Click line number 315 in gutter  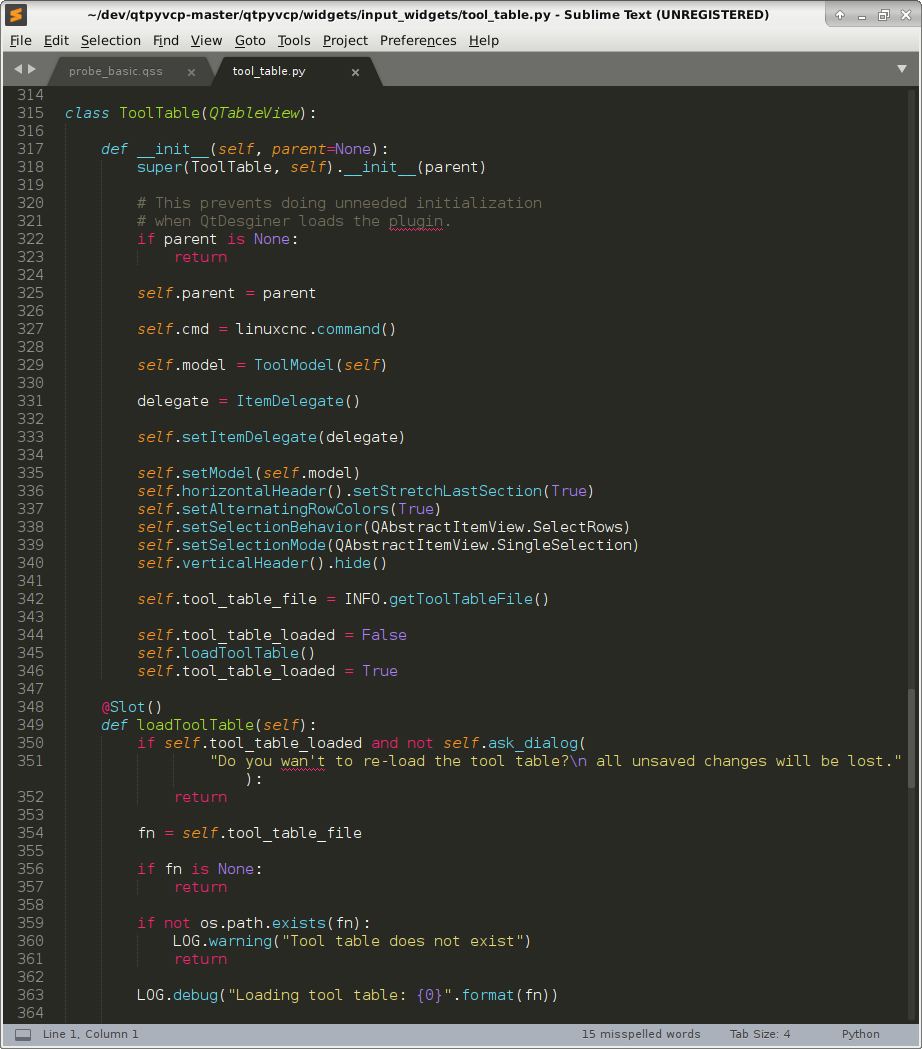[x=30, y=113]
